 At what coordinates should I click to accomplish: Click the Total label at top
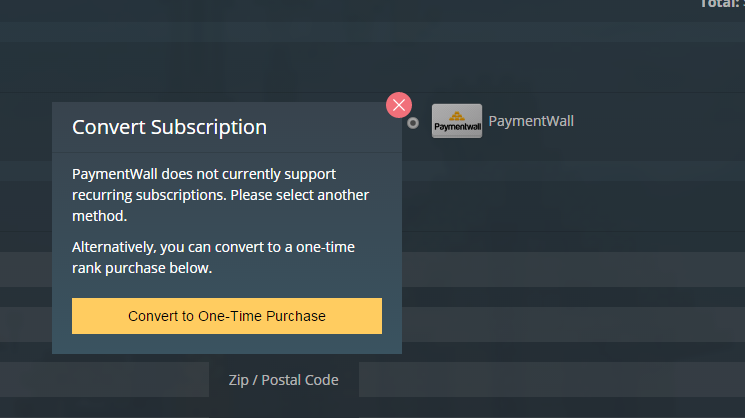click(x=722, y=4)
